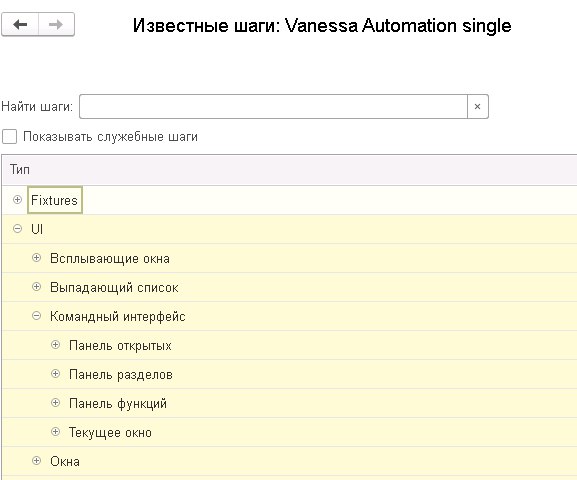Go back with the left arrow button
This screenshot has width=577, height=480.
20,25
